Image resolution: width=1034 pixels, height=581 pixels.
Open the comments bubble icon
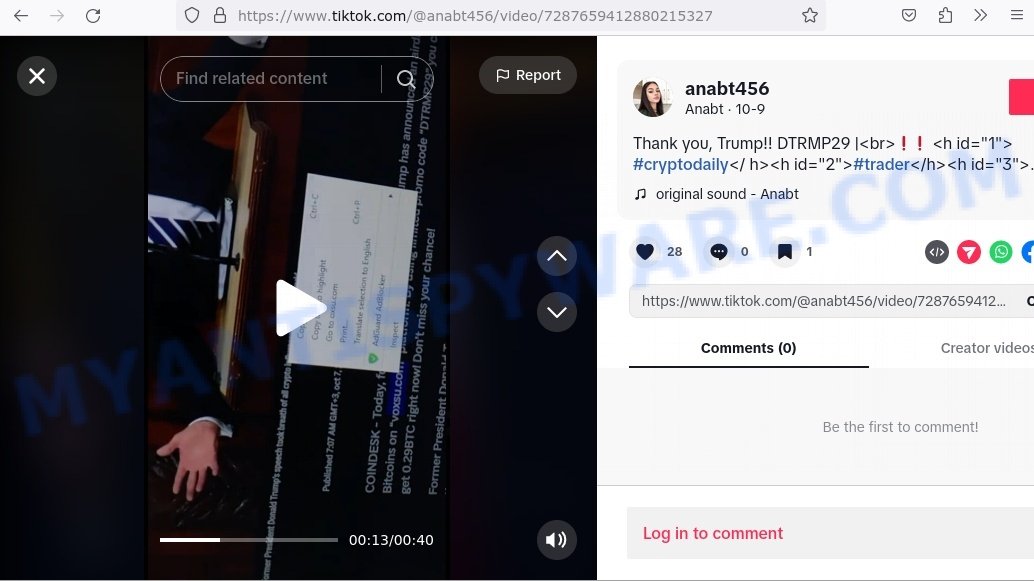tap(719, 251)
